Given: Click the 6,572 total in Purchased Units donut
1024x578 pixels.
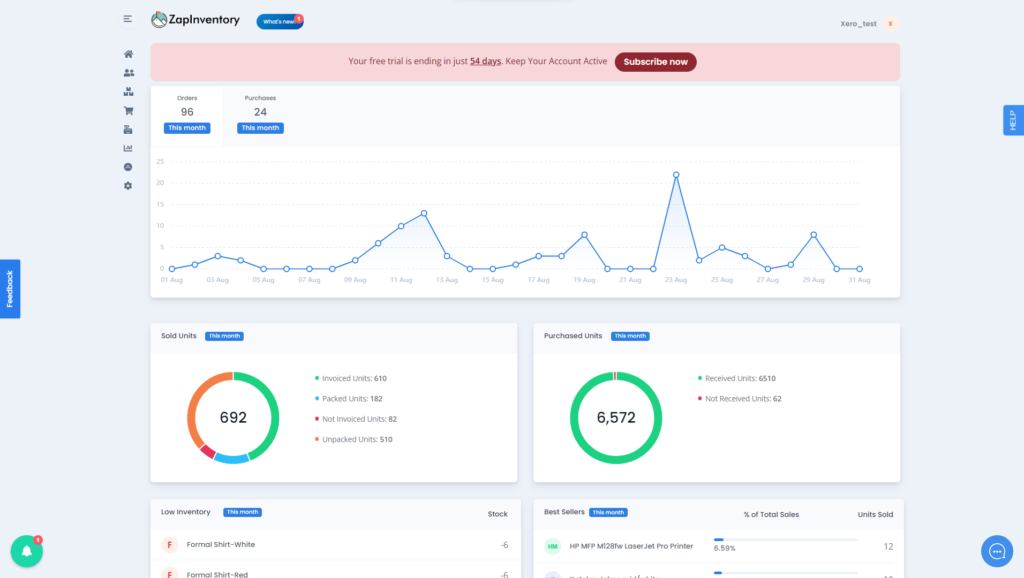Looking at the screenshot, I should 616,418.
